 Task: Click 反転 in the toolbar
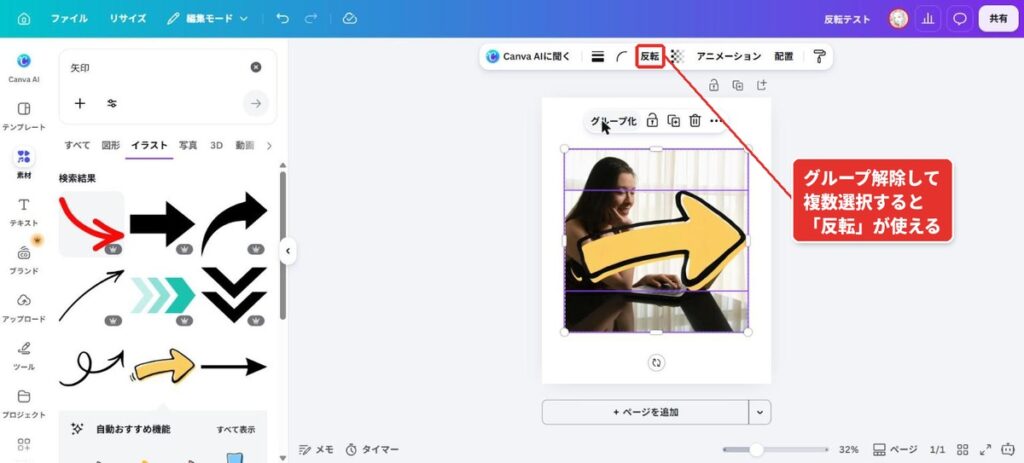pyautogui.click(x=650, y=57)
